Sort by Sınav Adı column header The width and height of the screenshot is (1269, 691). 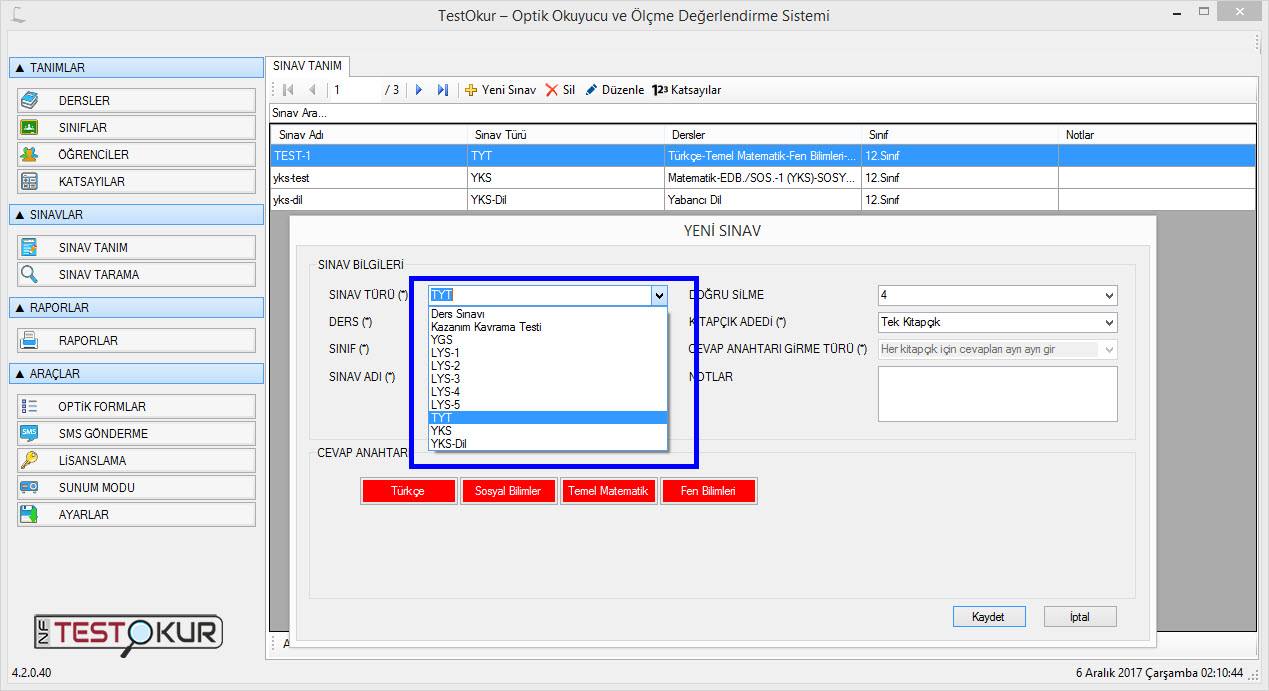(x=368, y=135)
